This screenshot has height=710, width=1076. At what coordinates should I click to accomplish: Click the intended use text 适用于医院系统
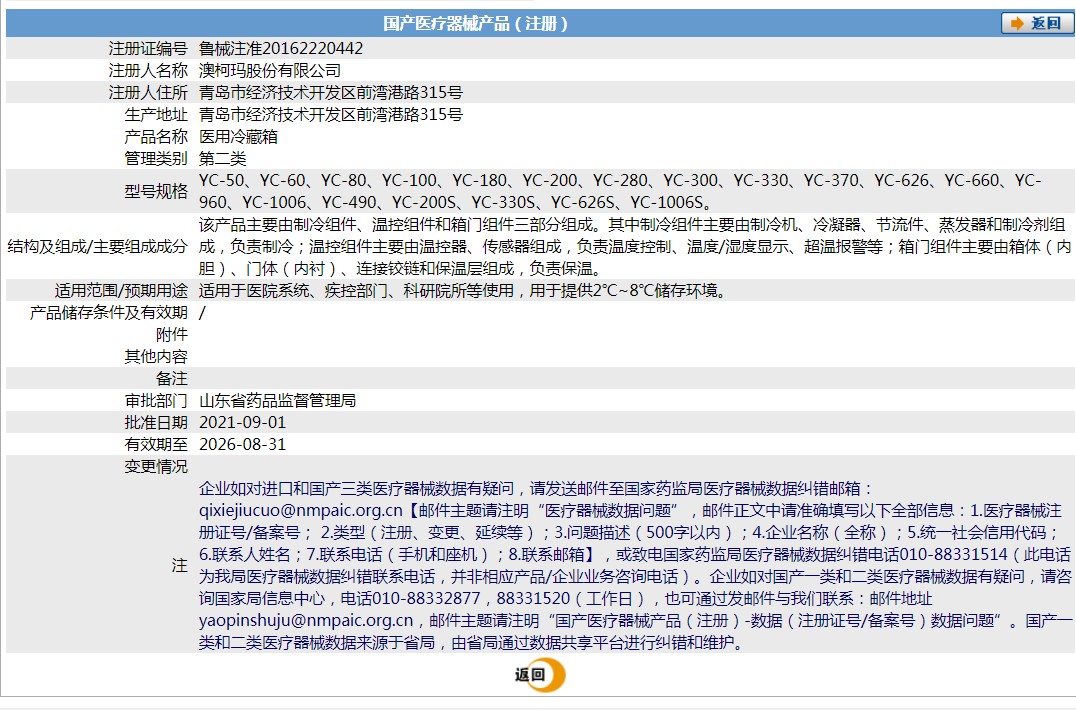tap(463, 291)
